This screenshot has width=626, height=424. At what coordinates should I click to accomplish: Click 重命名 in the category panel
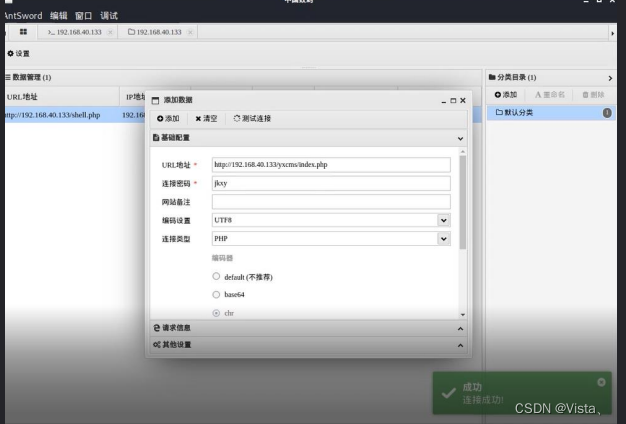tap(550, 95)
